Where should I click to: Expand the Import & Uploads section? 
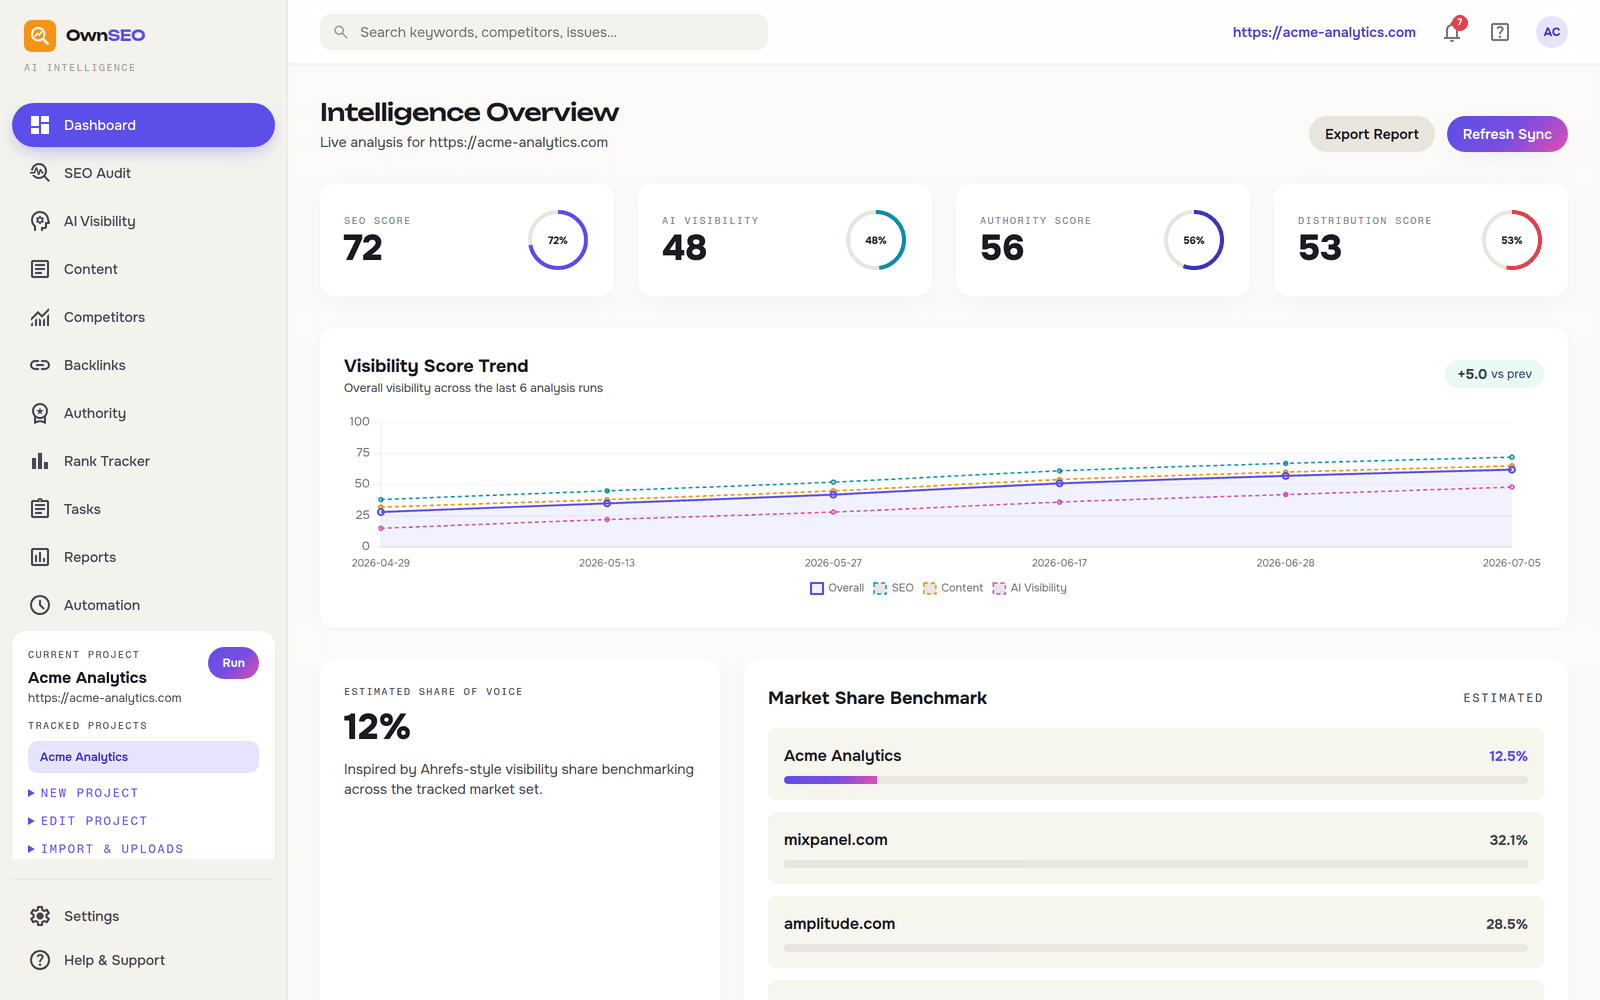[106, 849]
